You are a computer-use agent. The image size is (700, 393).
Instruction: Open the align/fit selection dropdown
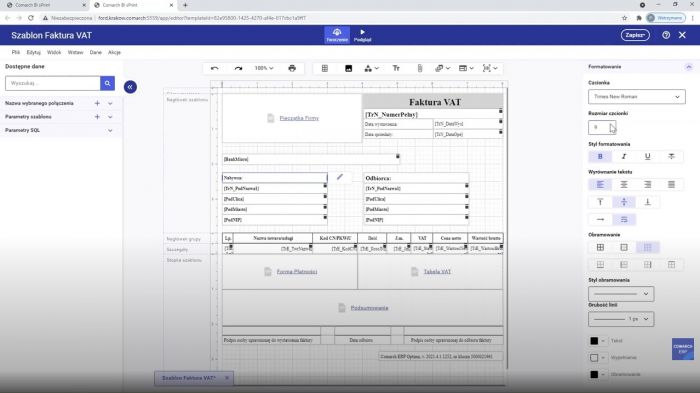click(490, 68)
